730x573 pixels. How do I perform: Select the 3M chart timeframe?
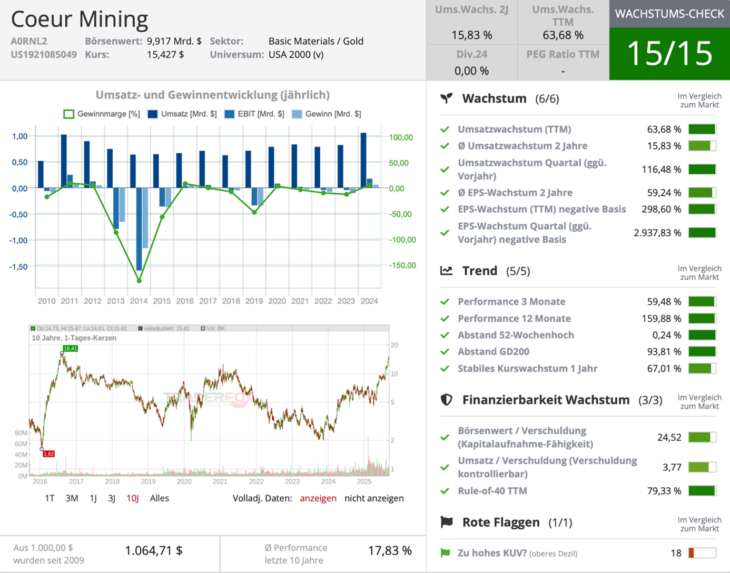click(x=72, y=498)
